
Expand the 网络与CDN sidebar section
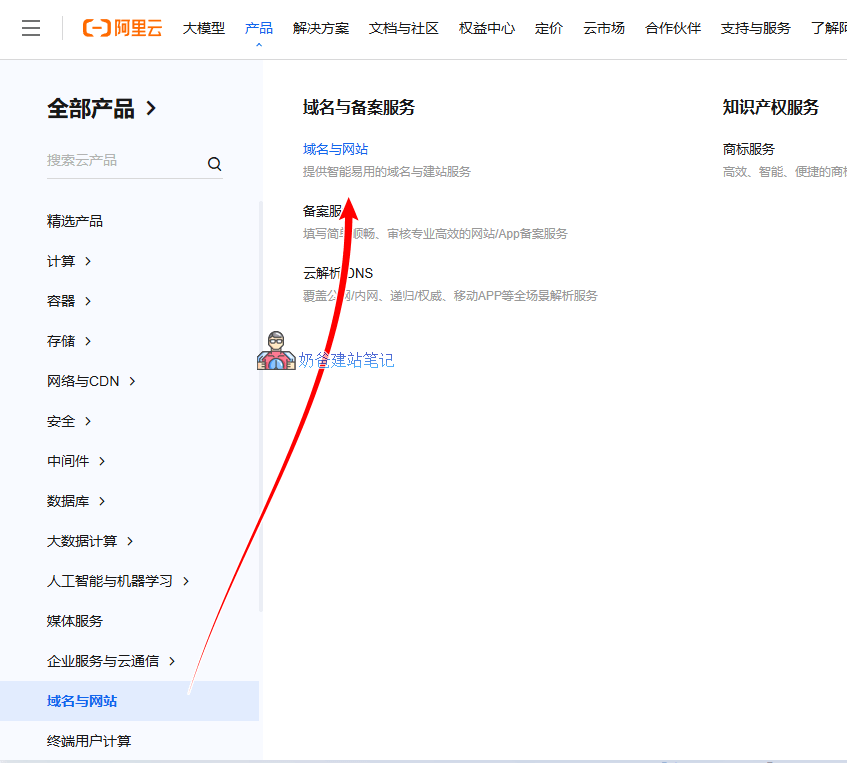135,381
